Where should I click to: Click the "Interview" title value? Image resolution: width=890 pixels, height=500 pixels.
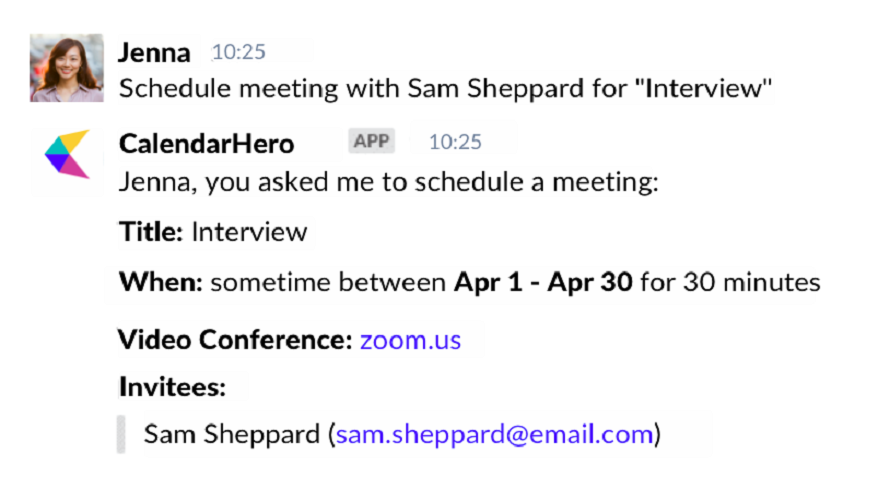(249, 233)
